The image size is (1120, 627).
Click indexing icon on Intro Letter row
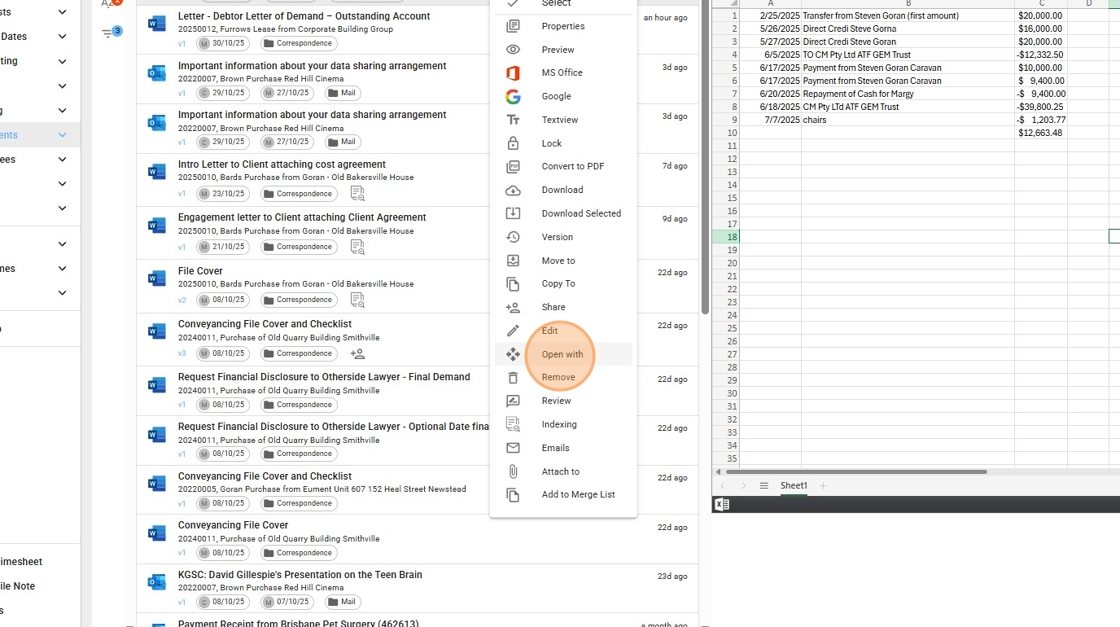pos(357,194)
